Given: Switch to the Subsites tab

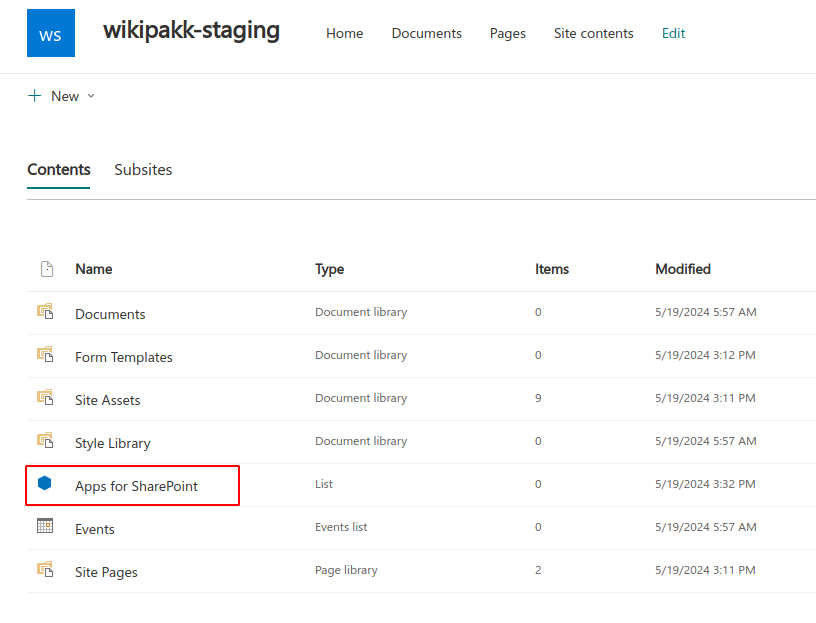Looking at the screenshot, I should 143,170.
